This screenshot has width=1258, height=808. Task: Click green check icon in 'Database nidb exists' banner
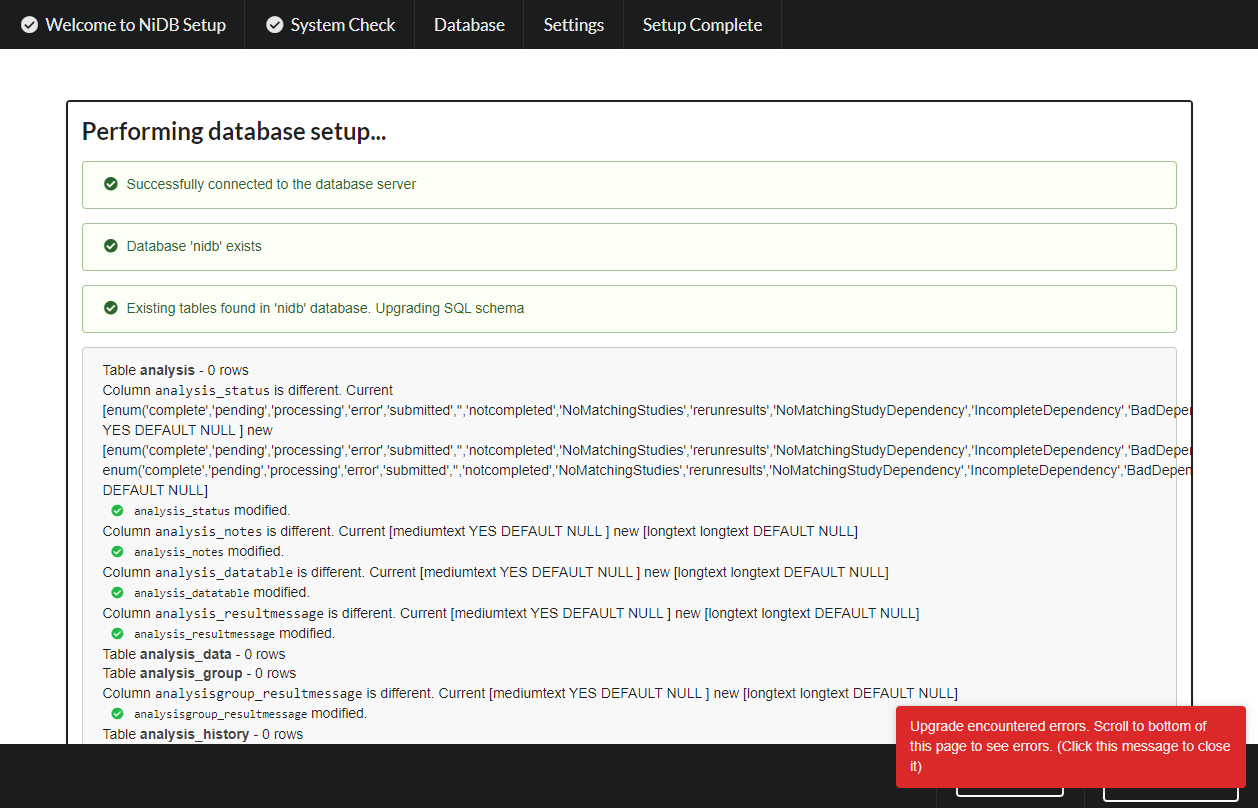click(x=110, y=246)
